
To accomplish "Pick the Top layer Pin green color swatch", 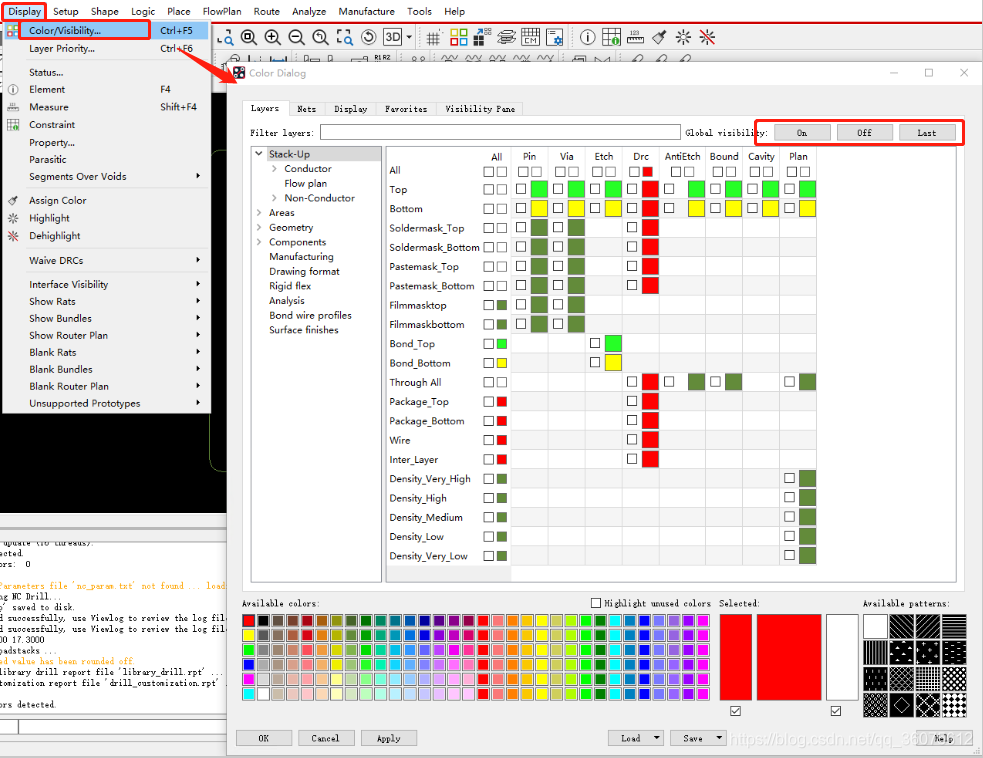I will (x=539, y=189).
